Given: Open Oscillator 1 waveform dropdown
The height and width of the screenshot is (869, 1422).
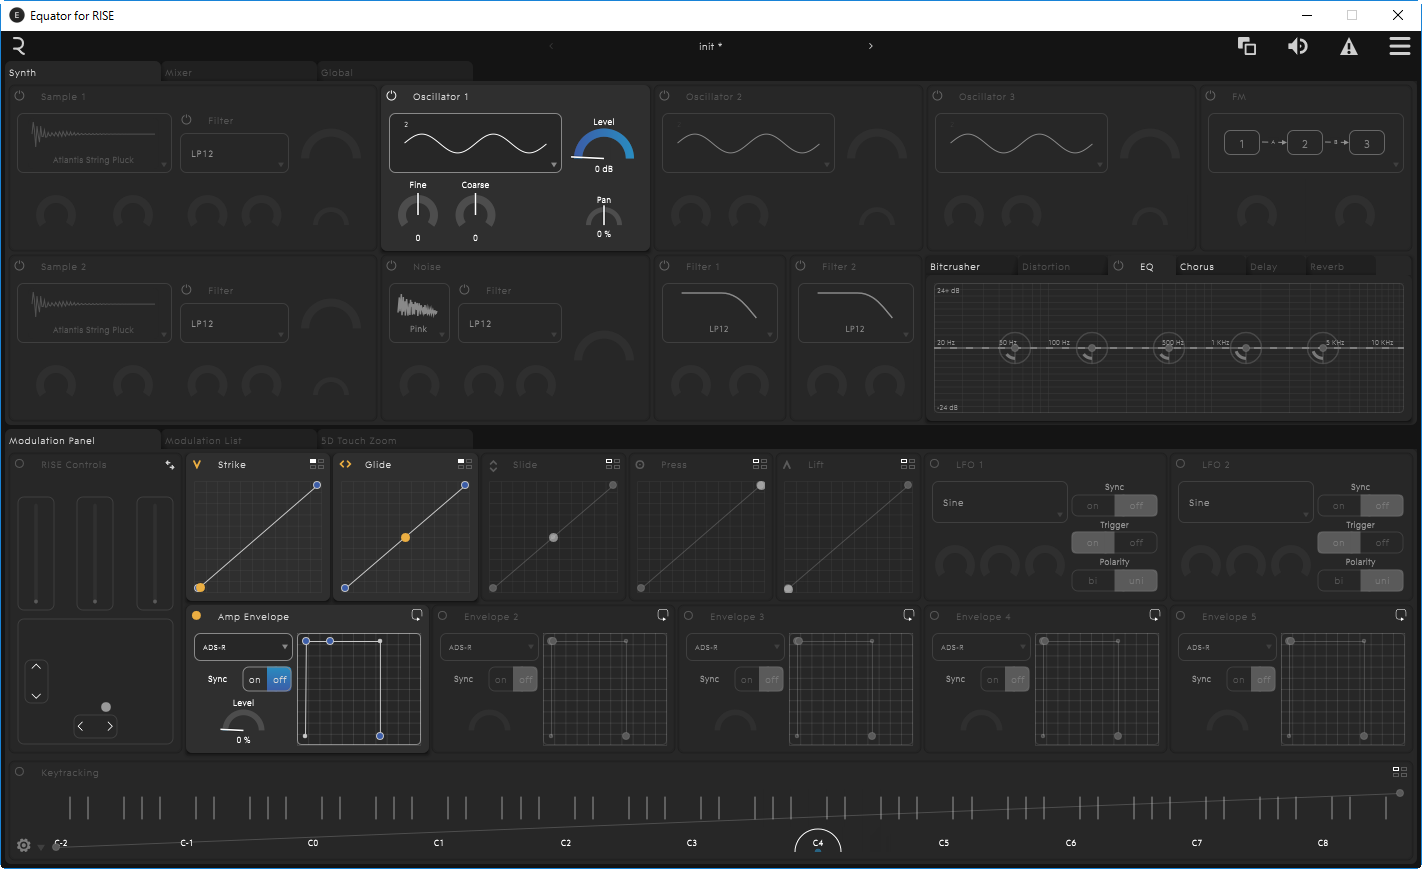Looking at the screenshot, I should 475,143.
